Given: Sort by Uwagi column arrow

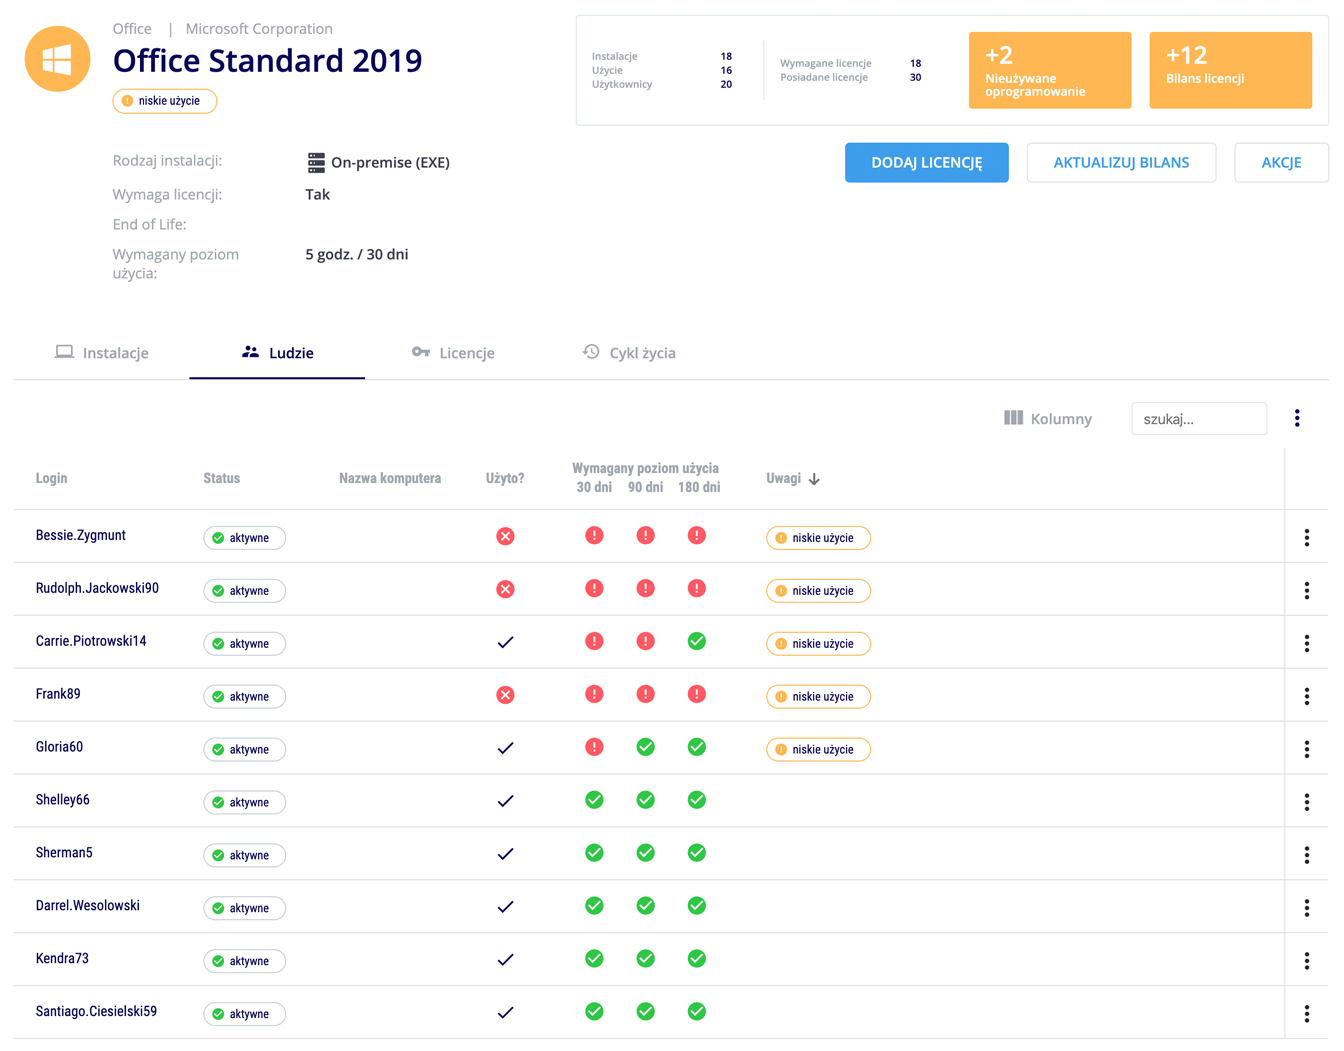Looking at the screenshot, I should click(x=814, y=479).
